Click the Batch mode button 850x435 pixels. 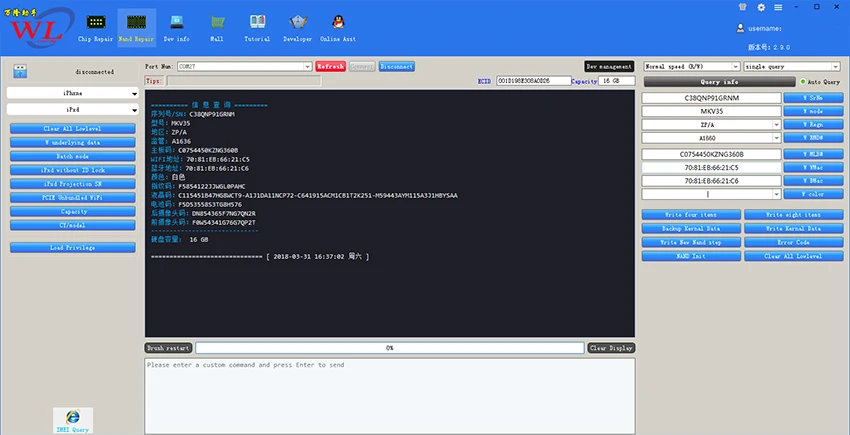[x=73, y=156]
